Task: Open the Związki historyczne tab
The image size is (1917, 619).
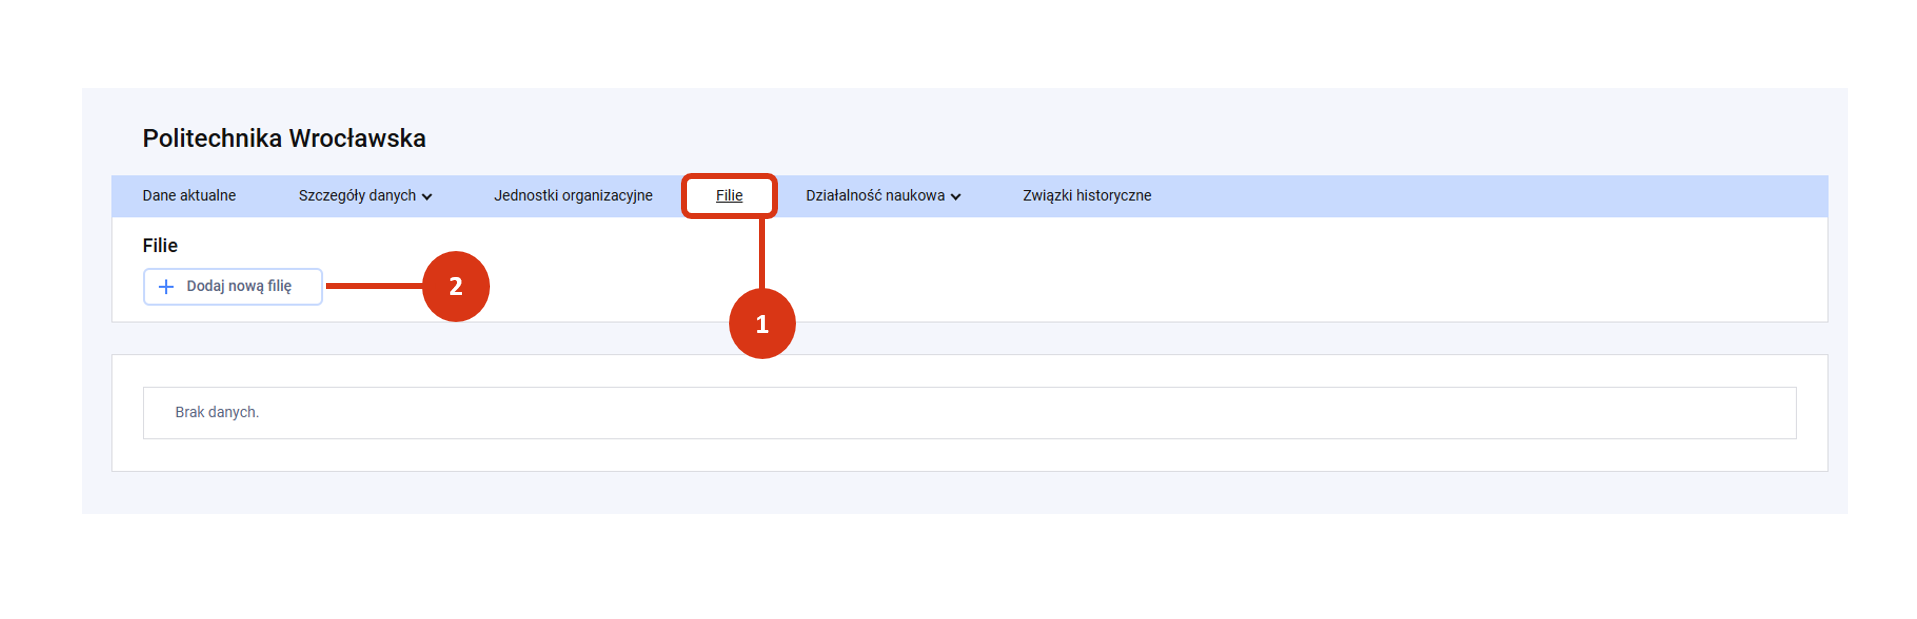Action: pyautogui.click(x=1086, y=196)
